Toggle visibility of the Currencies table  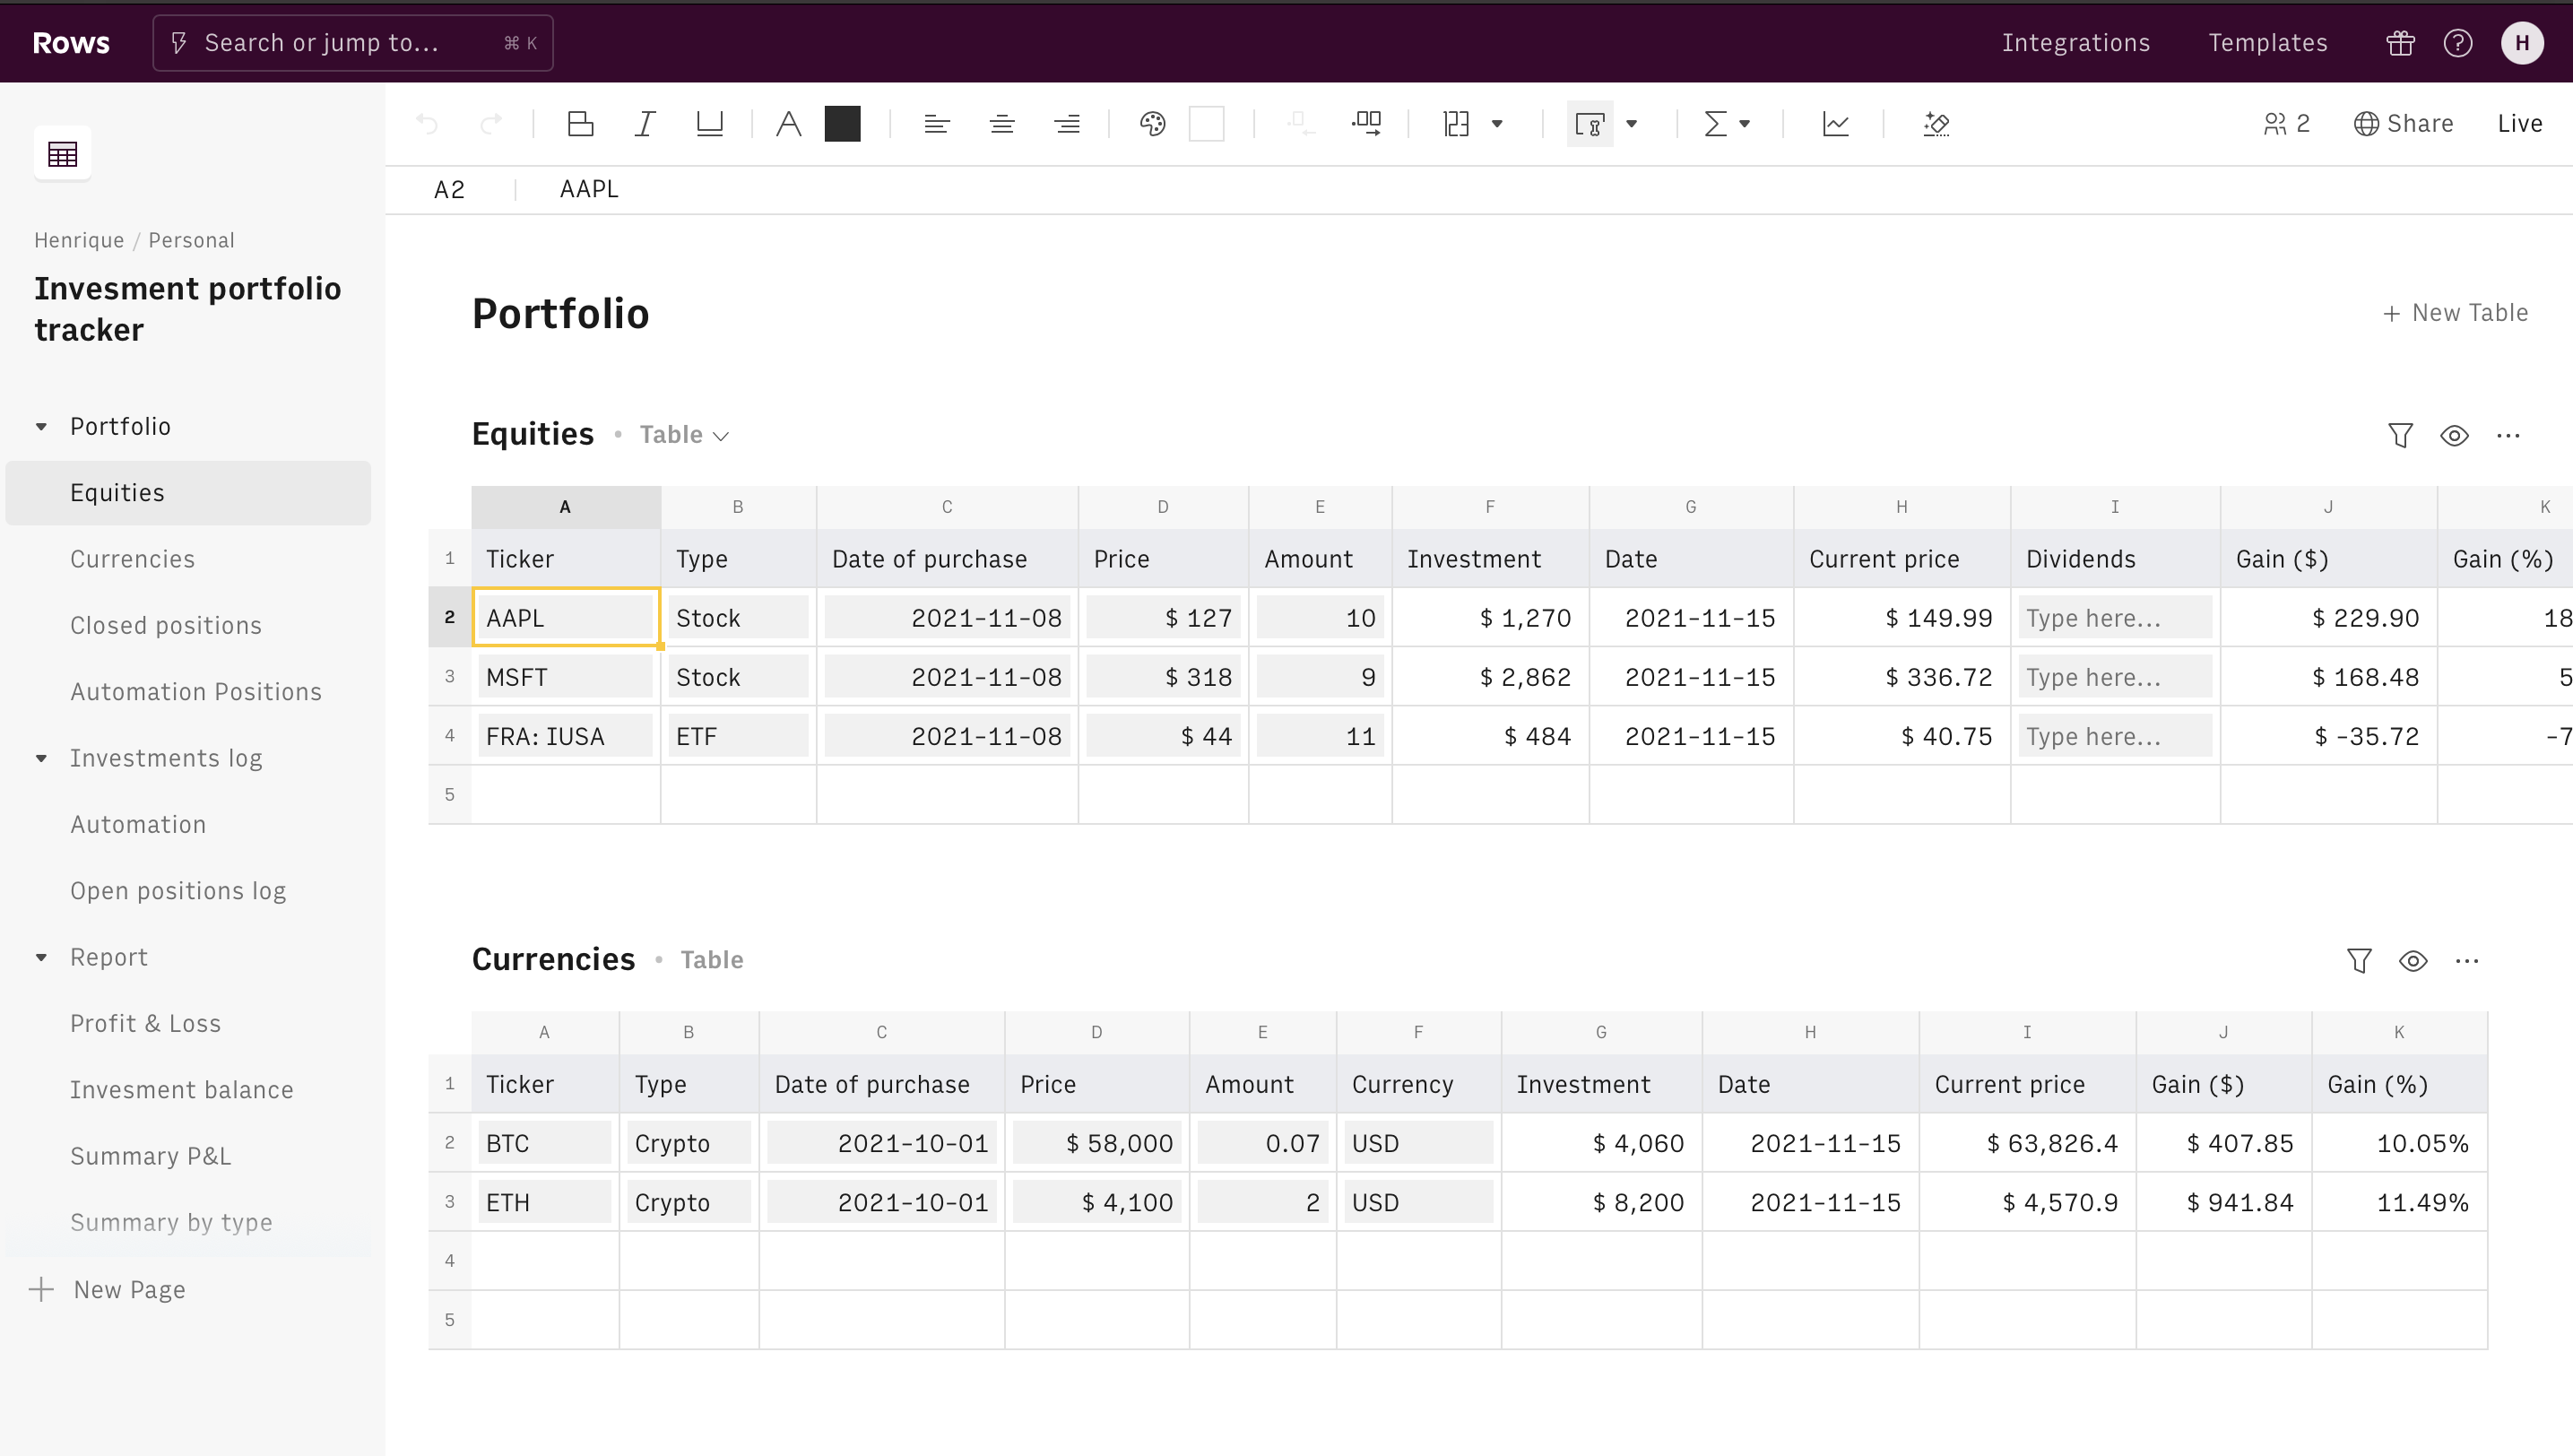coord(2413,960)
